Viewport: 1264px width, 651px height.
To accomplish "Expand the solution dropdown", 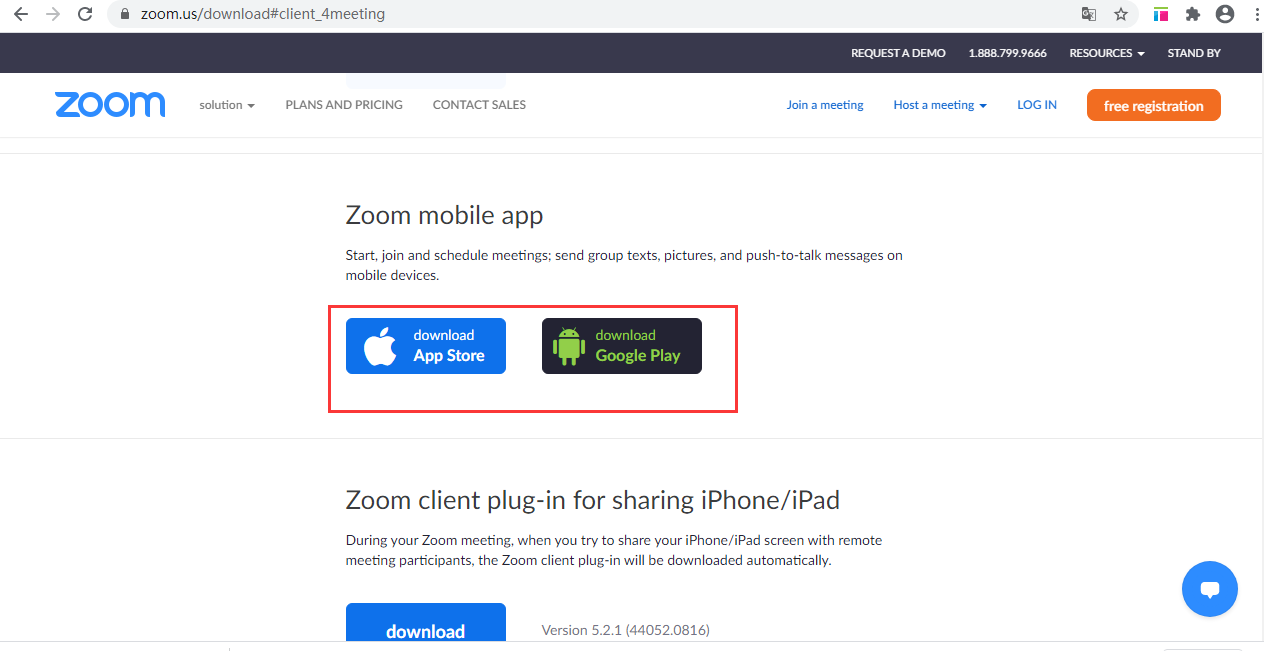I will tap(227, 105).
